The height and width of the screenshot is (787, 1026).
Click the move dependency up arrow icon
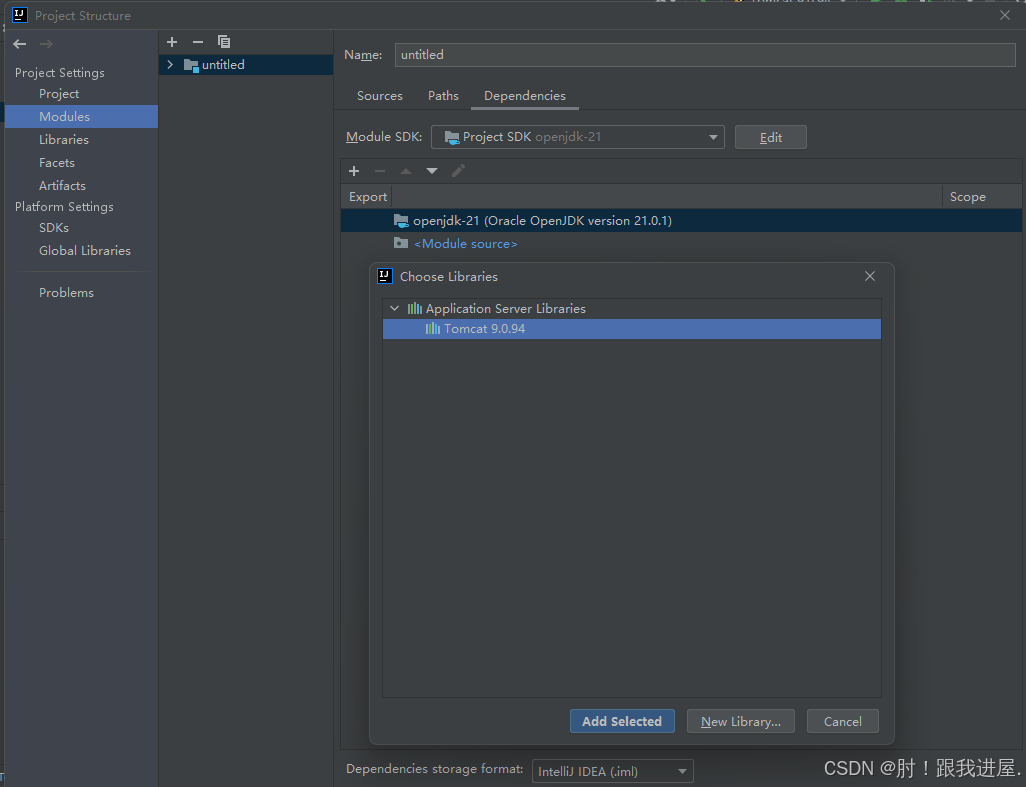pyautogui.click(x=405, y=171)
